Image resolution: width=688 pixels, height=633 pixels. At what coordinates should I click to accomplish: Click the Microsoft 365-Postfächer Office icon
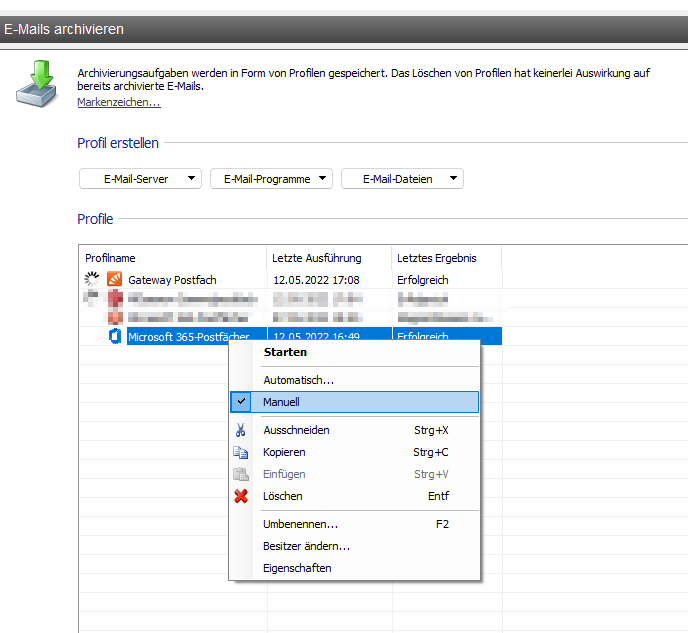pyautogui.click(x=115, y=337)
